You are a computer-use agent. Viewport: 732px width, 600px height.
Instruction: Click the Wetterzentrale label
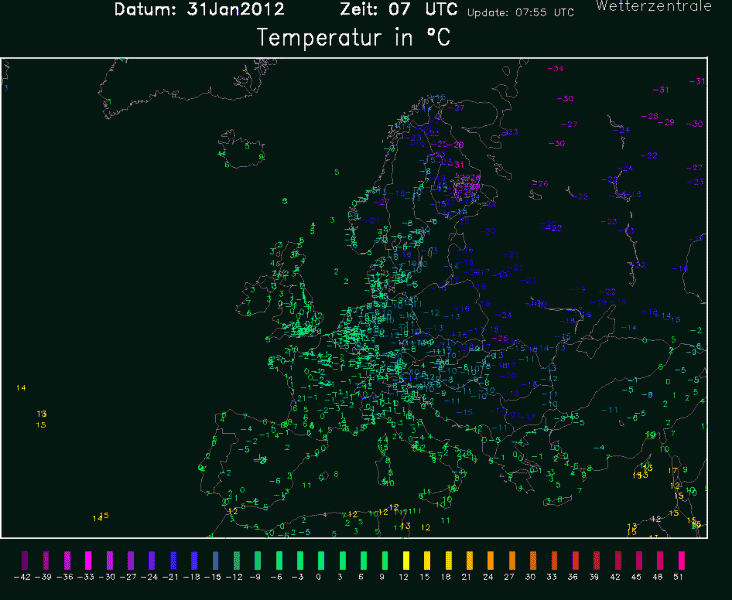click(654, 6)
